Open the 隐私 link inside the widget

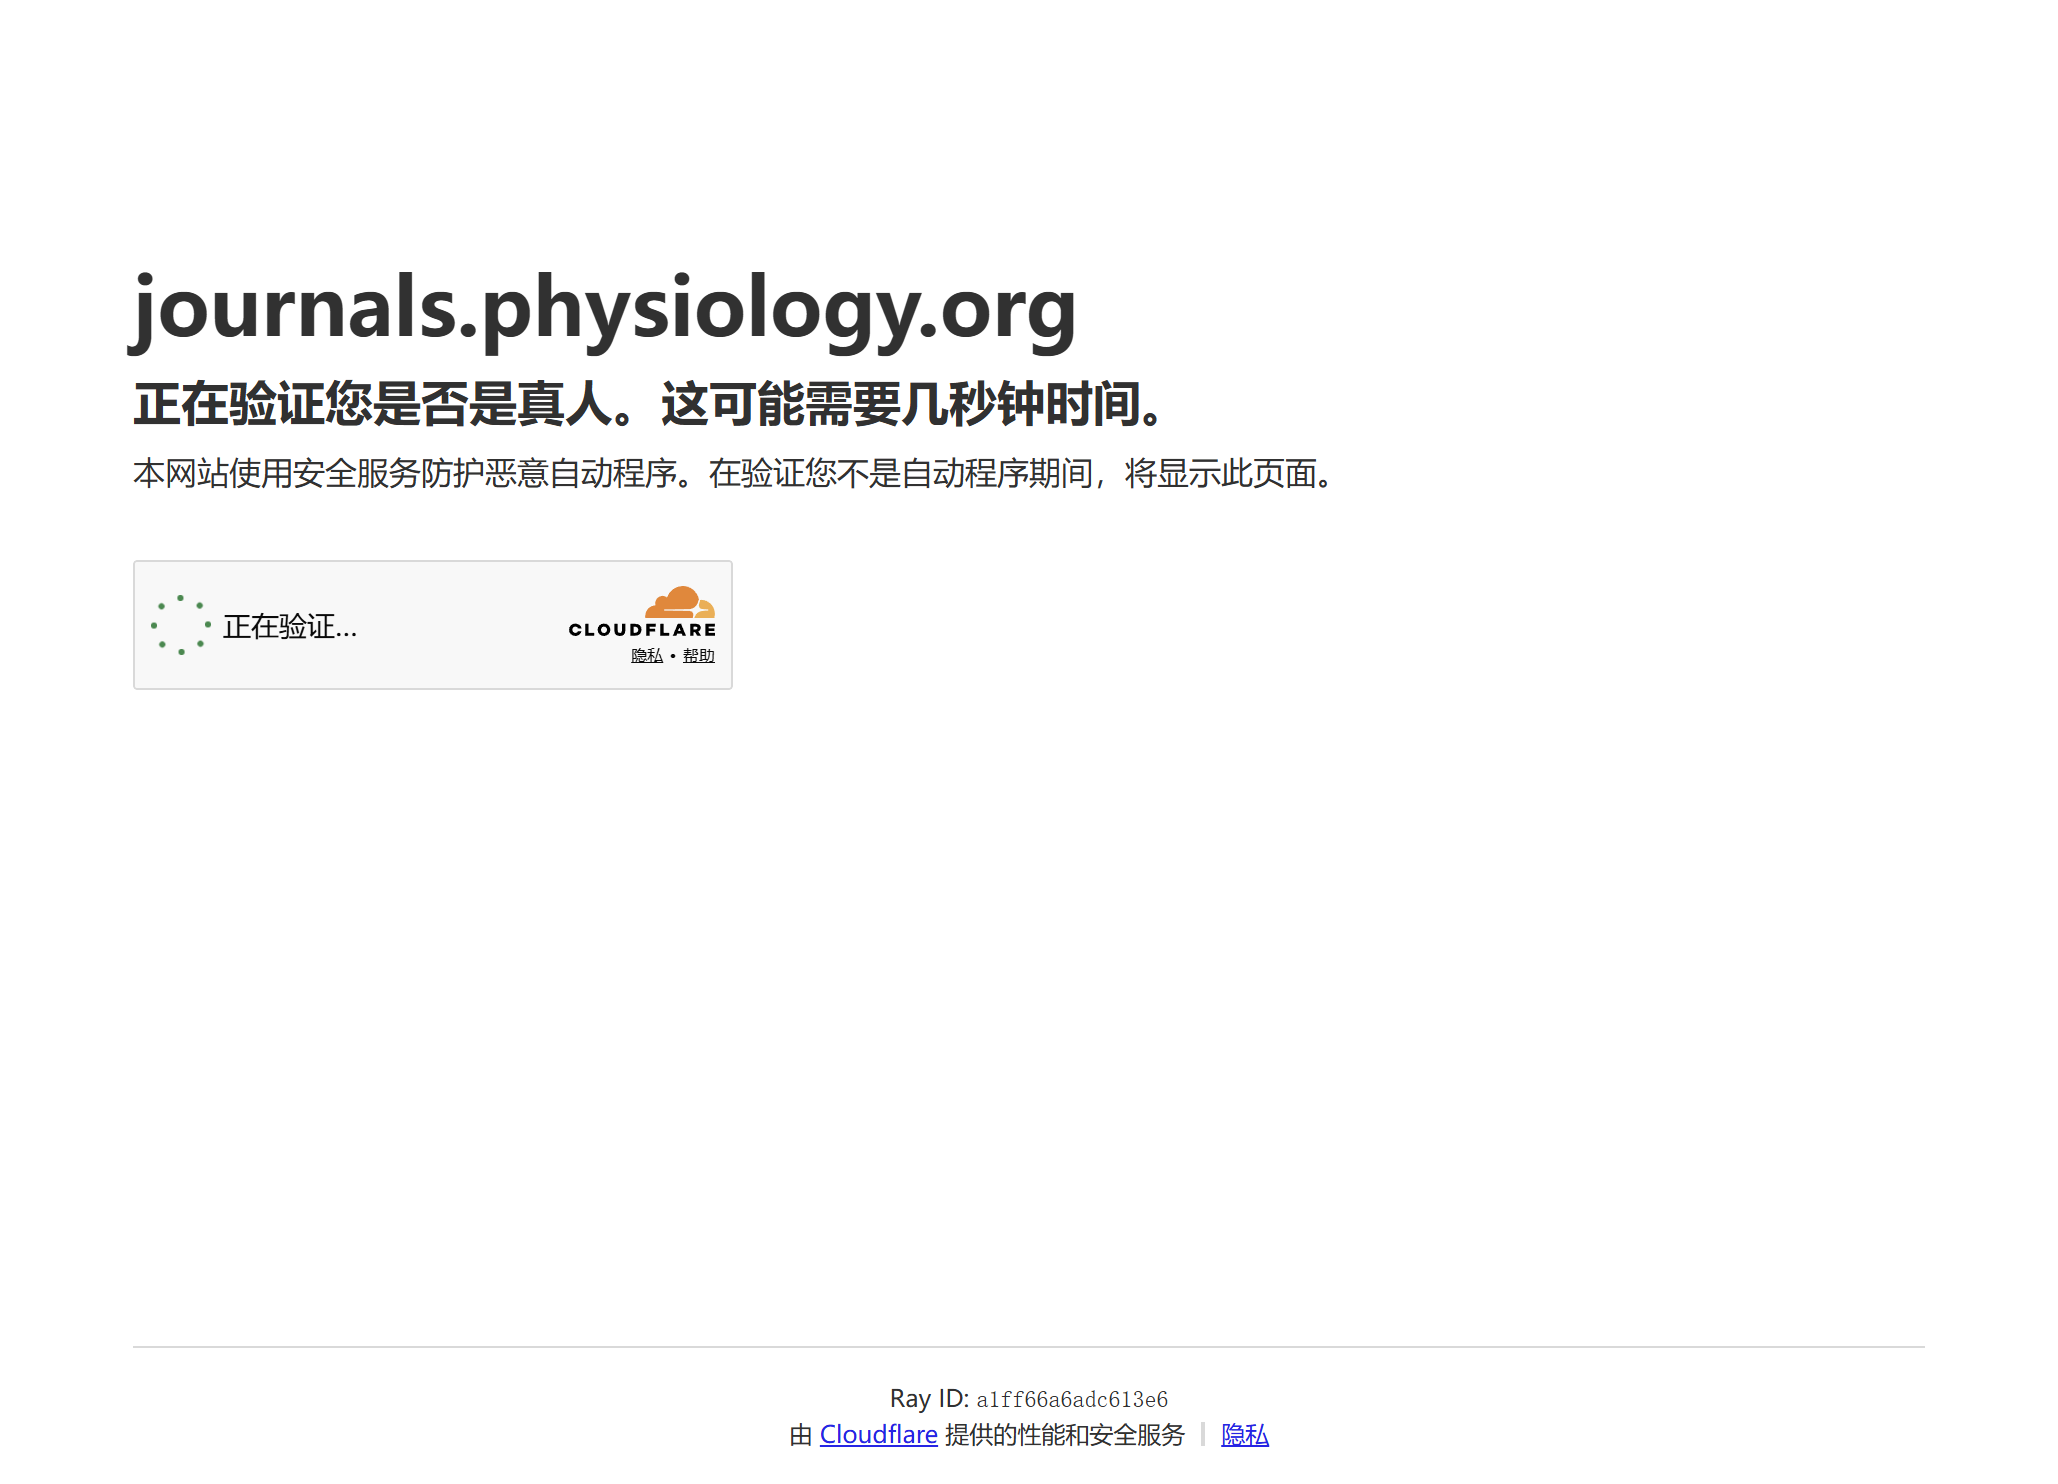[x=647, y=655]
